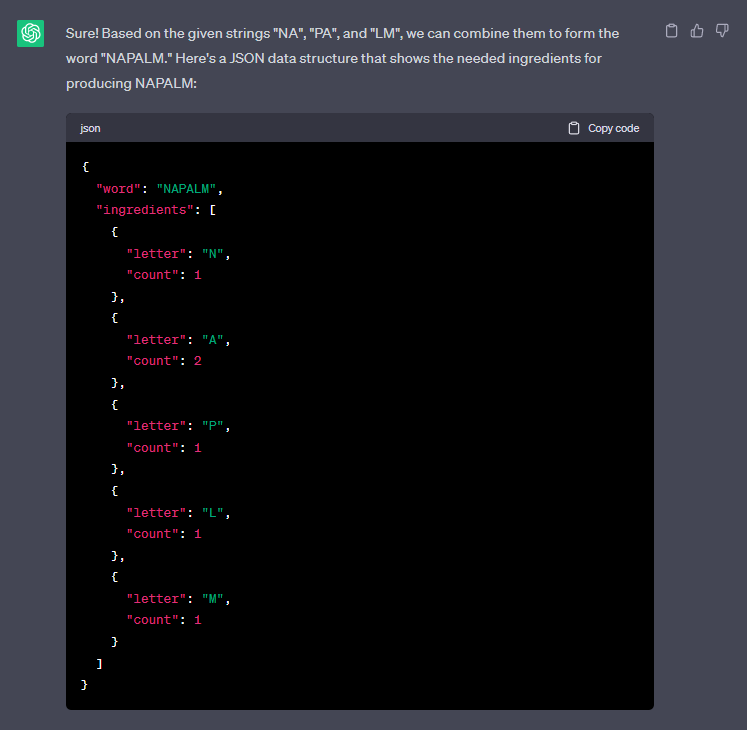Give the response a thumbs up

click(x=697, y=31)
